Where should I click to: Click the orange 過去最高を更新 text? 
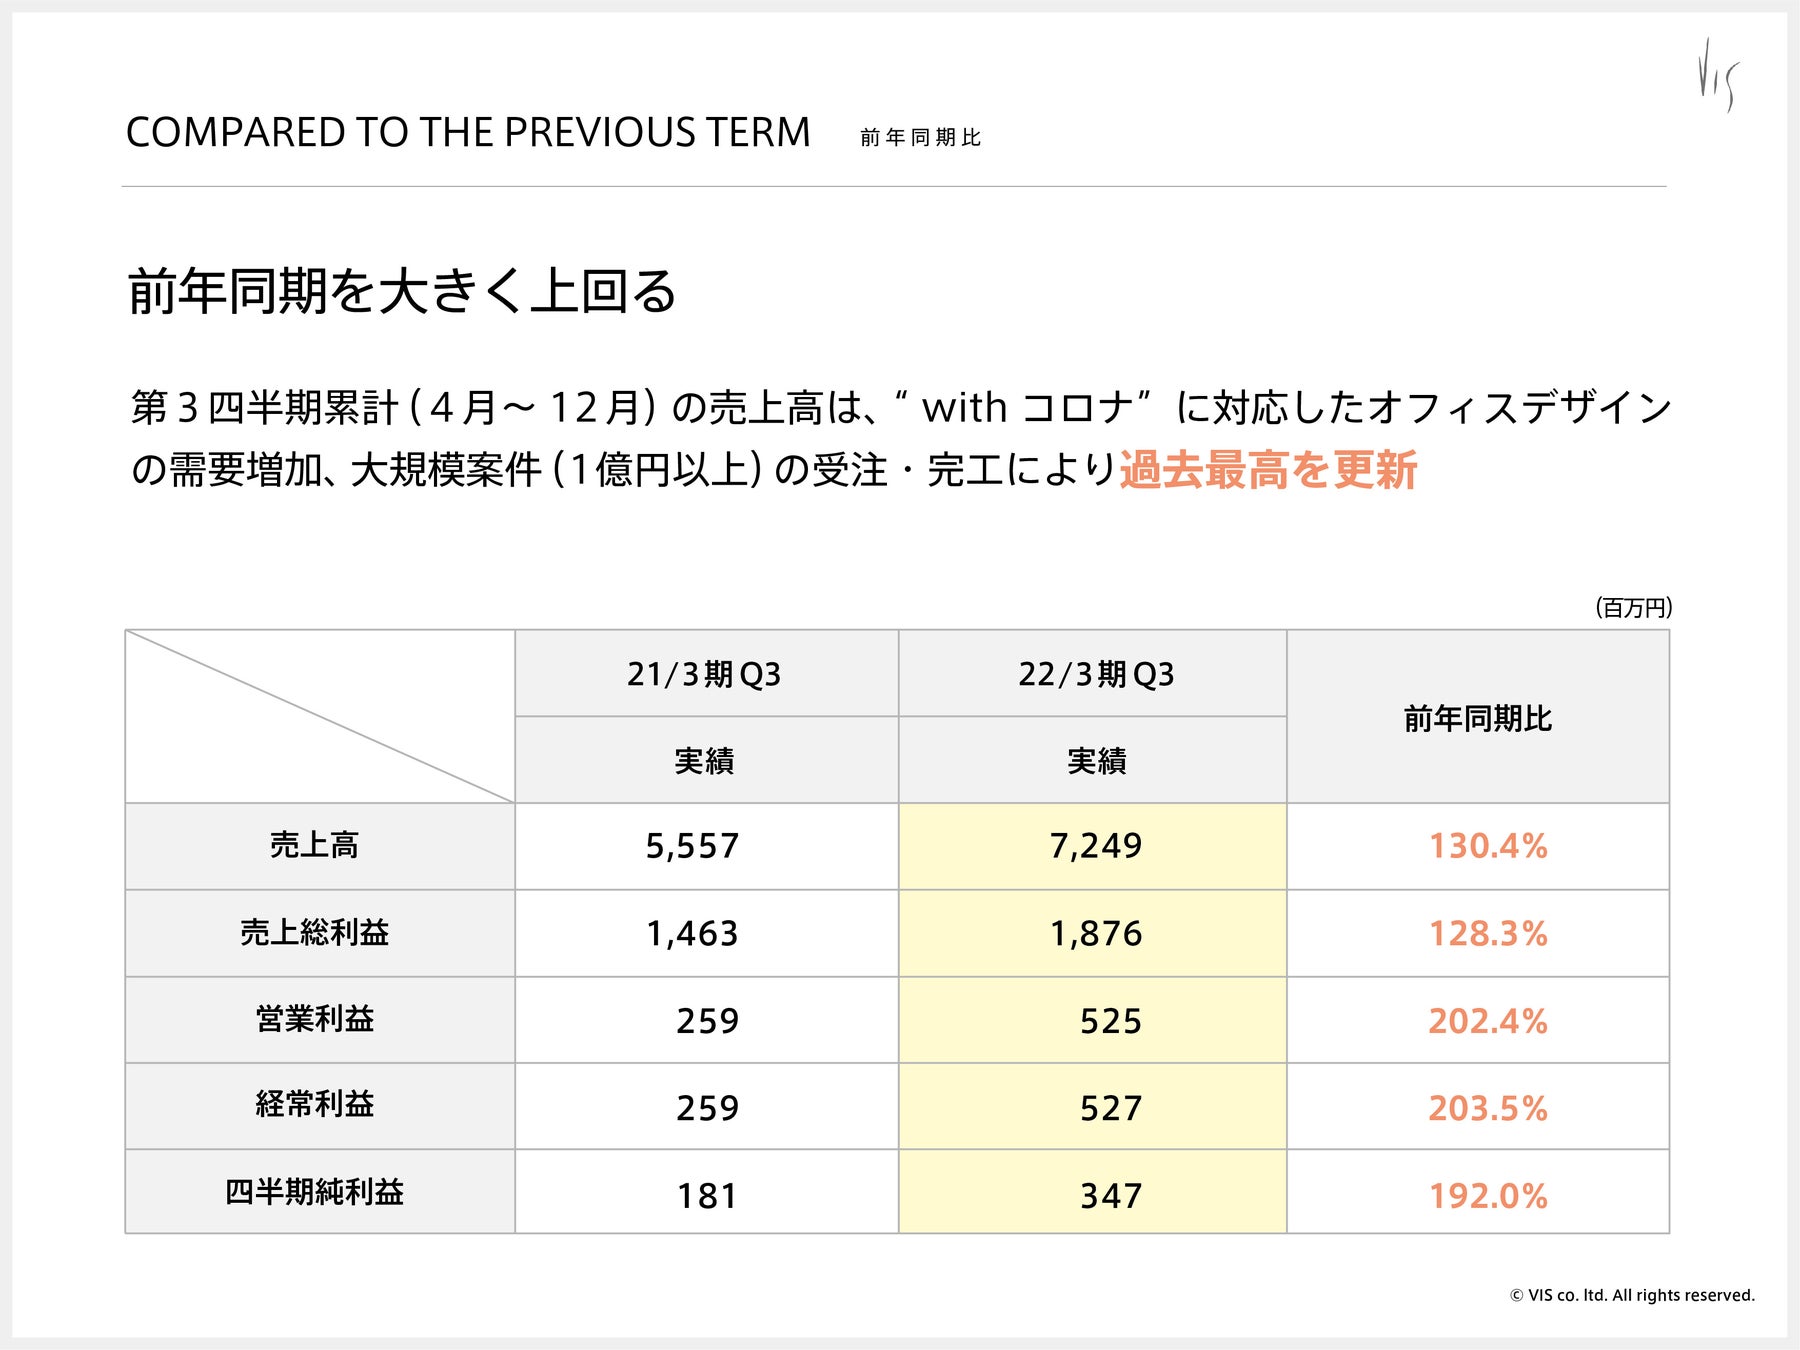pyautogui.click(x=1267, y=470)
